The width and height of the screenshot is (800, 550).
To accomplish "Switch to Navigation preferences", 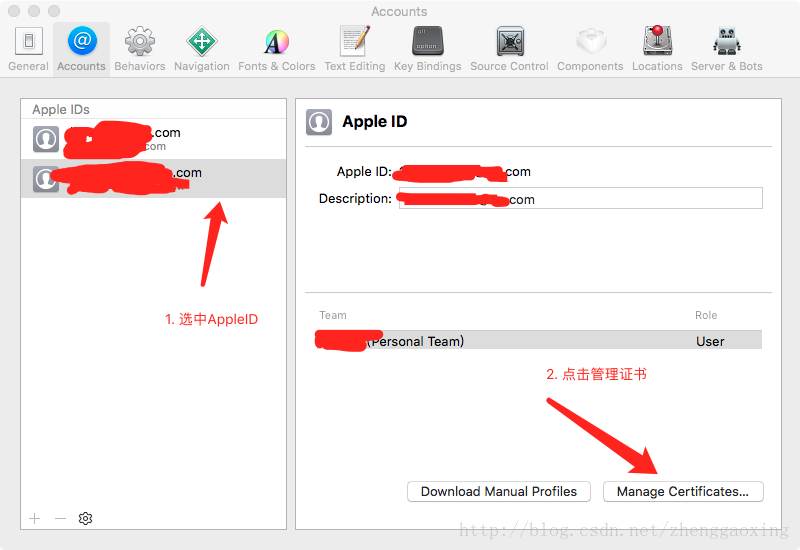I will pos(202,49).
